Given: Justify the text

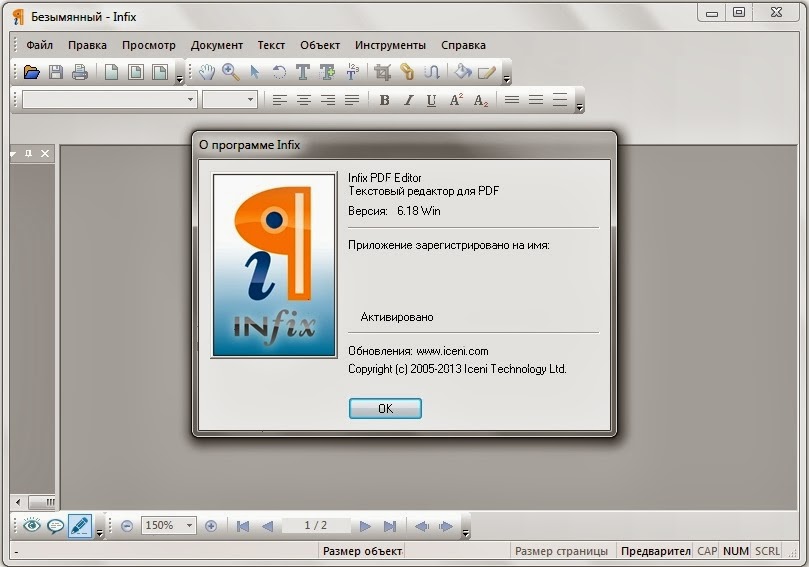Looking at the screenshot, I should pyautogui.click(x=352, y=100).
